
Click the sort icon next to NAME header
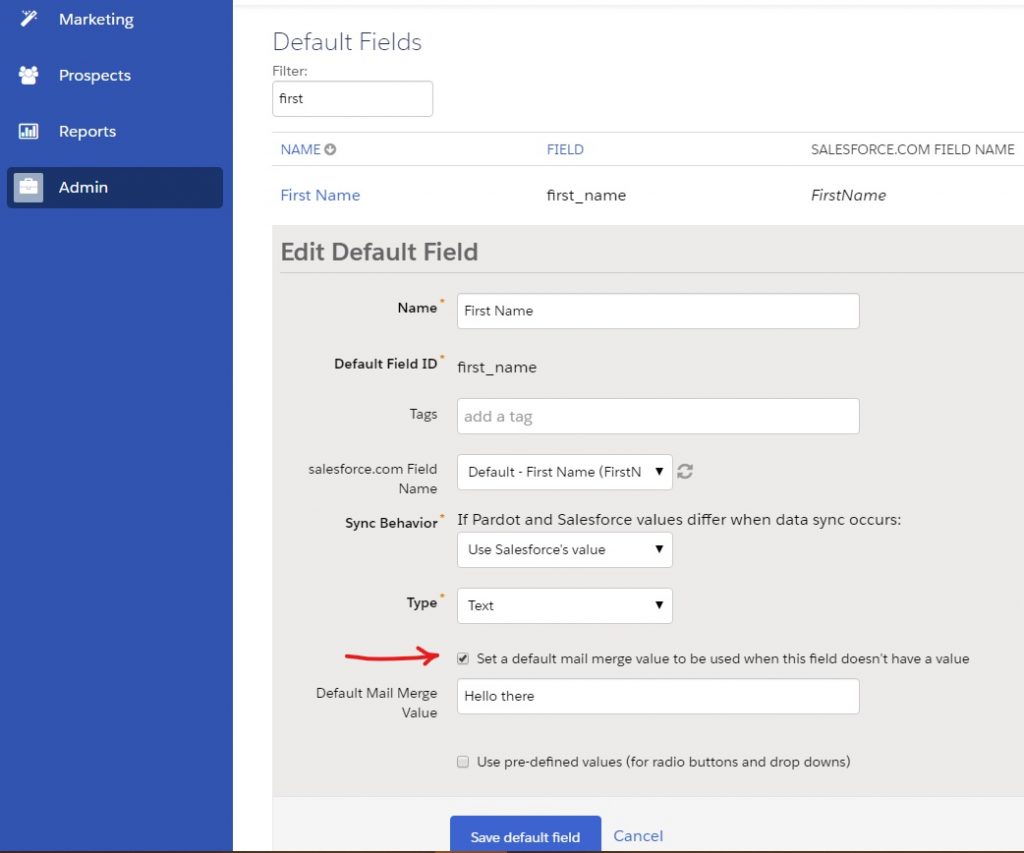(x=331, y=149)
